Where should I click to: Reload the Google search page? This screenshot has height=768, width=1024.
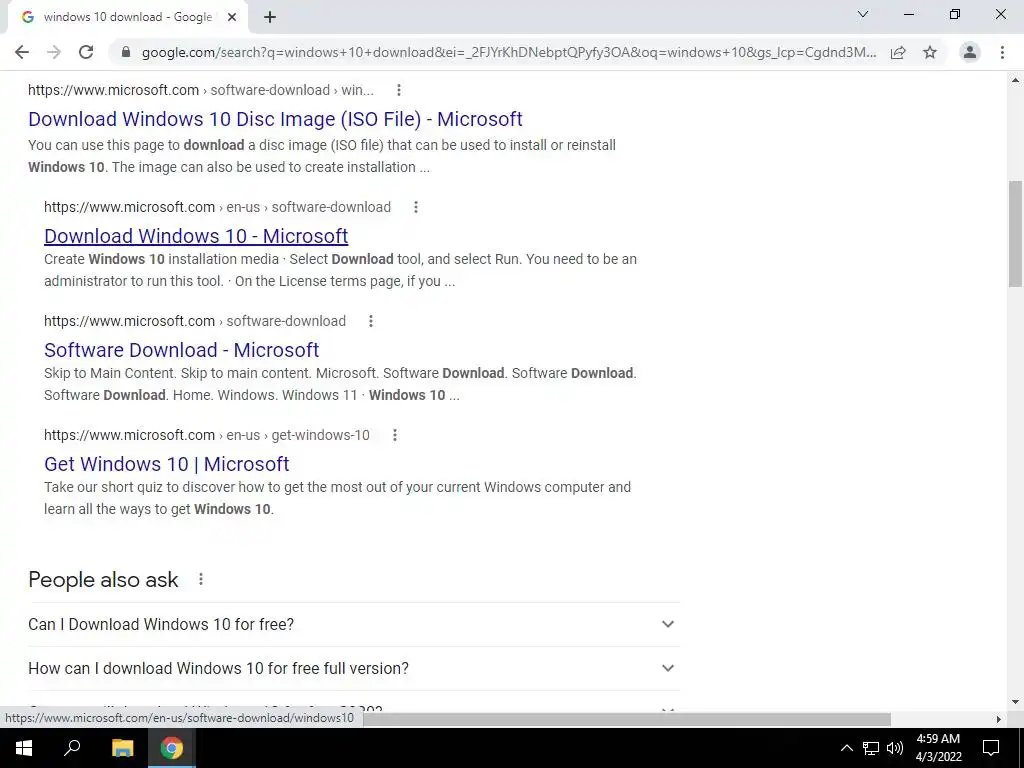(86, 52)
